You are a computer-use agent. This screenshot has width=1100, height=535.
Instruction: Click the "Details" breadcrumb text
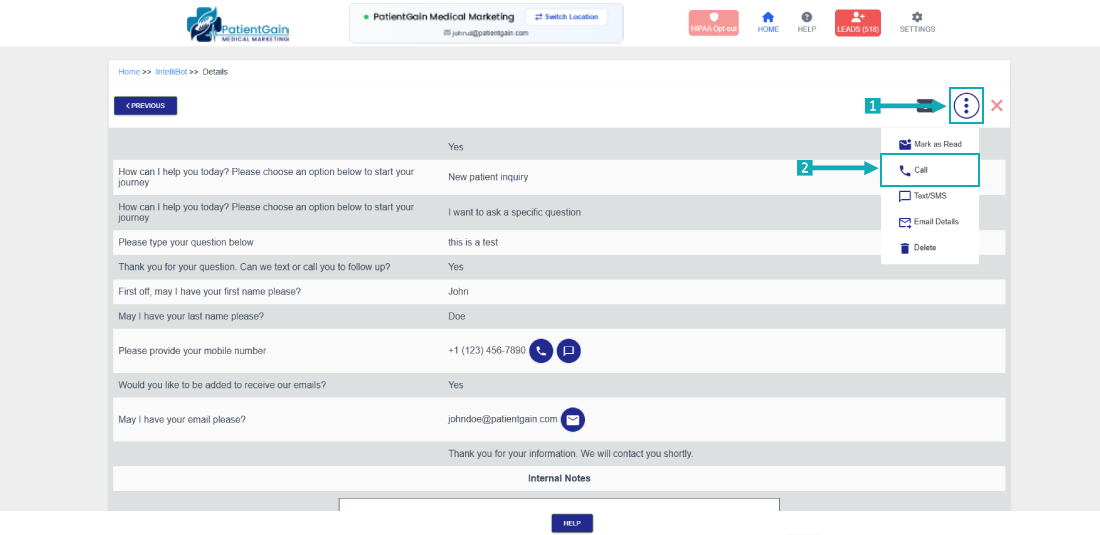pos(215,72)
